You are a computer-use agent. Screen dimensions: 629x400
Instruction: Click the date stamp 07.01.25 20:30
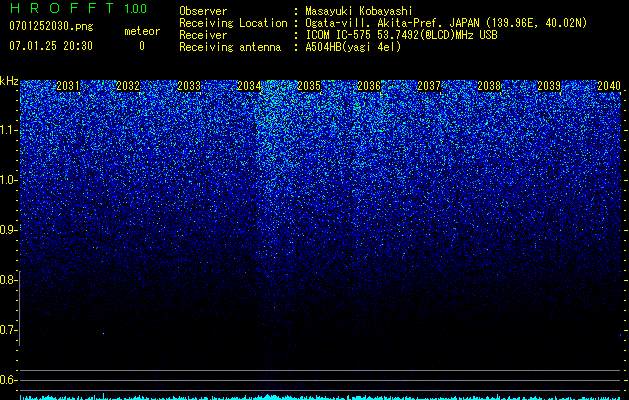[x=51, y=46]
